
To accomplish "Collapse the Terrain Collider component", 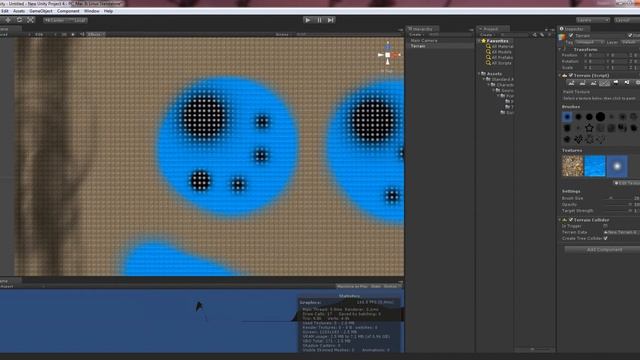I will [560, 220].
